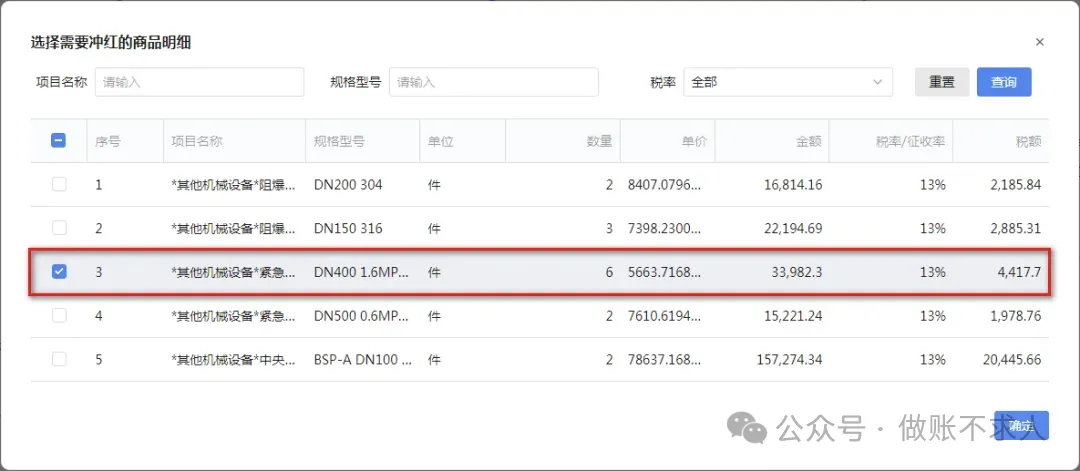Click the blue 查询 button
The width and height of the screenshot is (1080, 471).
1004,82
